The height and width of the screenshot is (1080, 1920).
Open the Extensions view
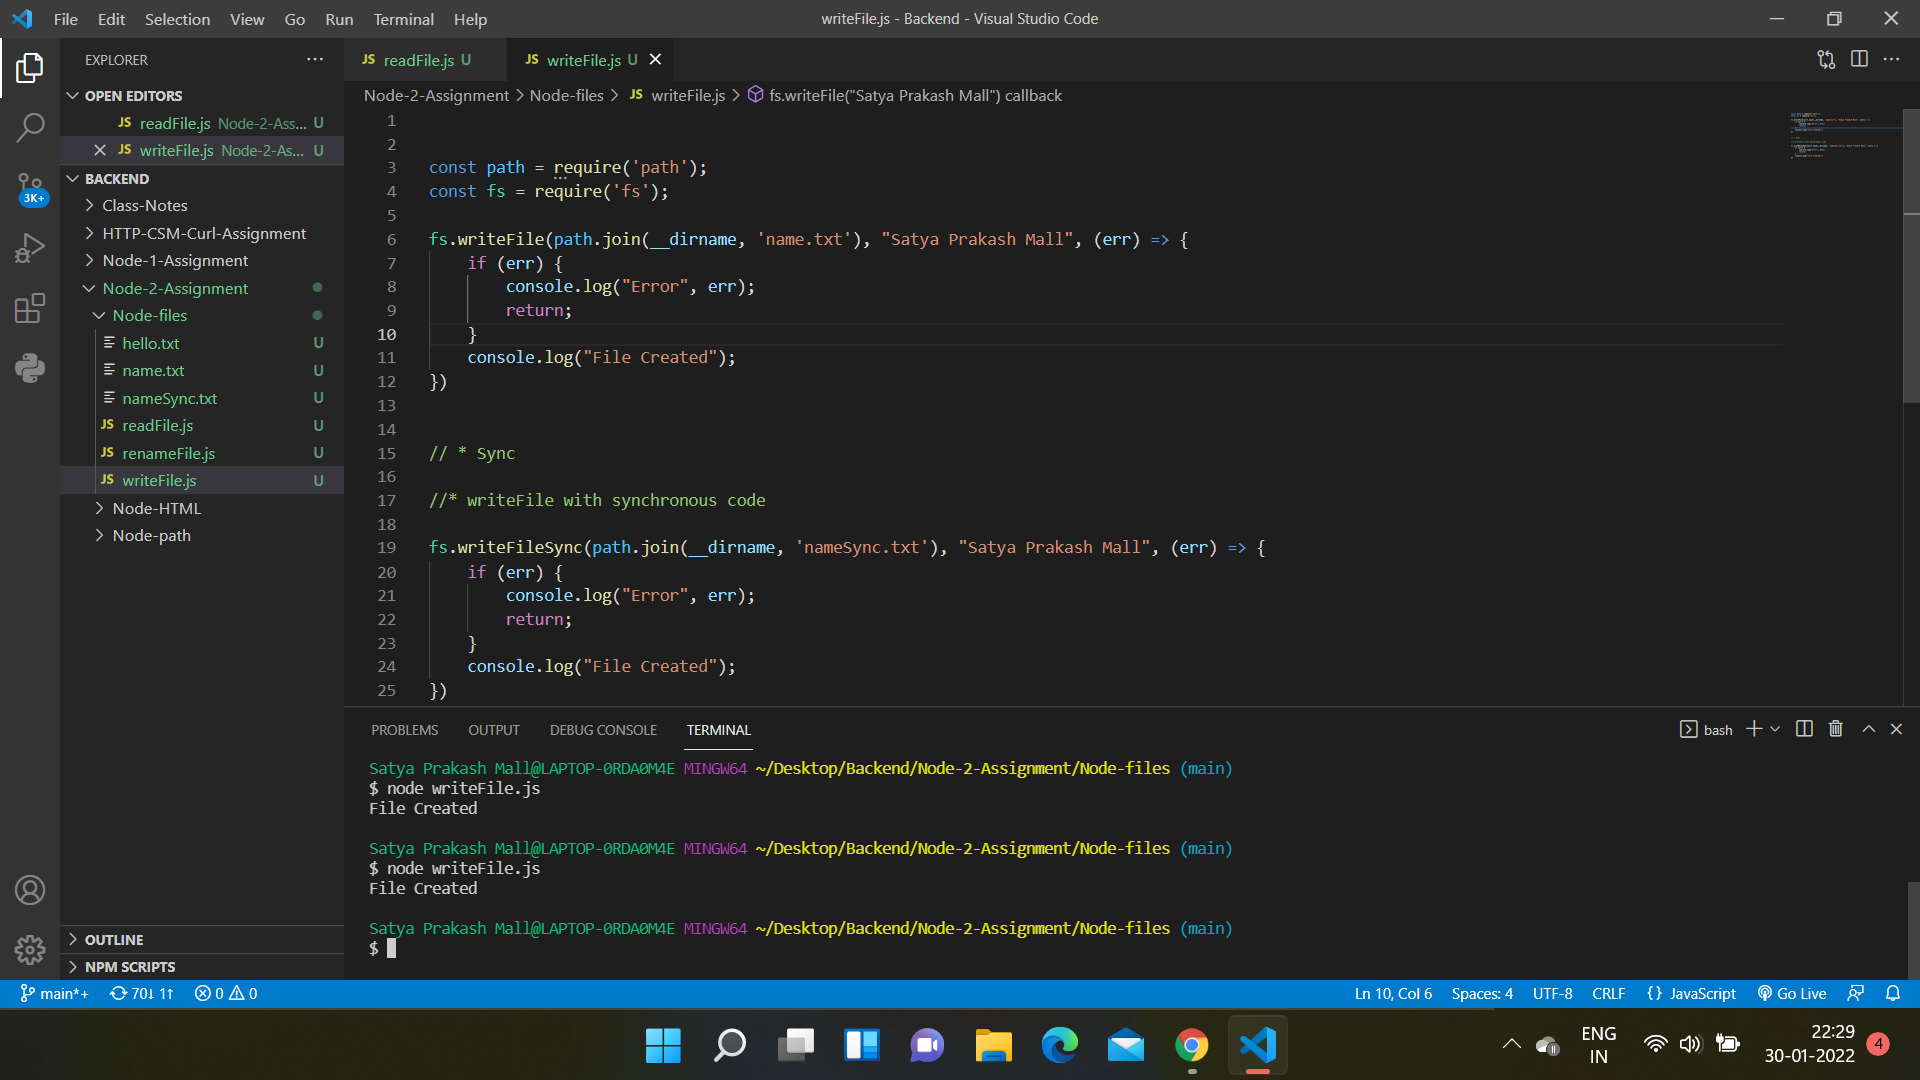30,308
